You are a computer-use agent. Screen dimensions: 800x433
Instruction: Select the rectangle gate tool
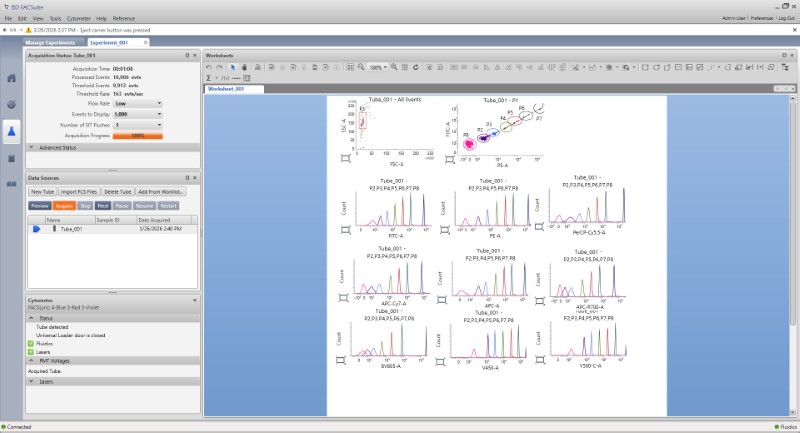(x=645, y=67)
